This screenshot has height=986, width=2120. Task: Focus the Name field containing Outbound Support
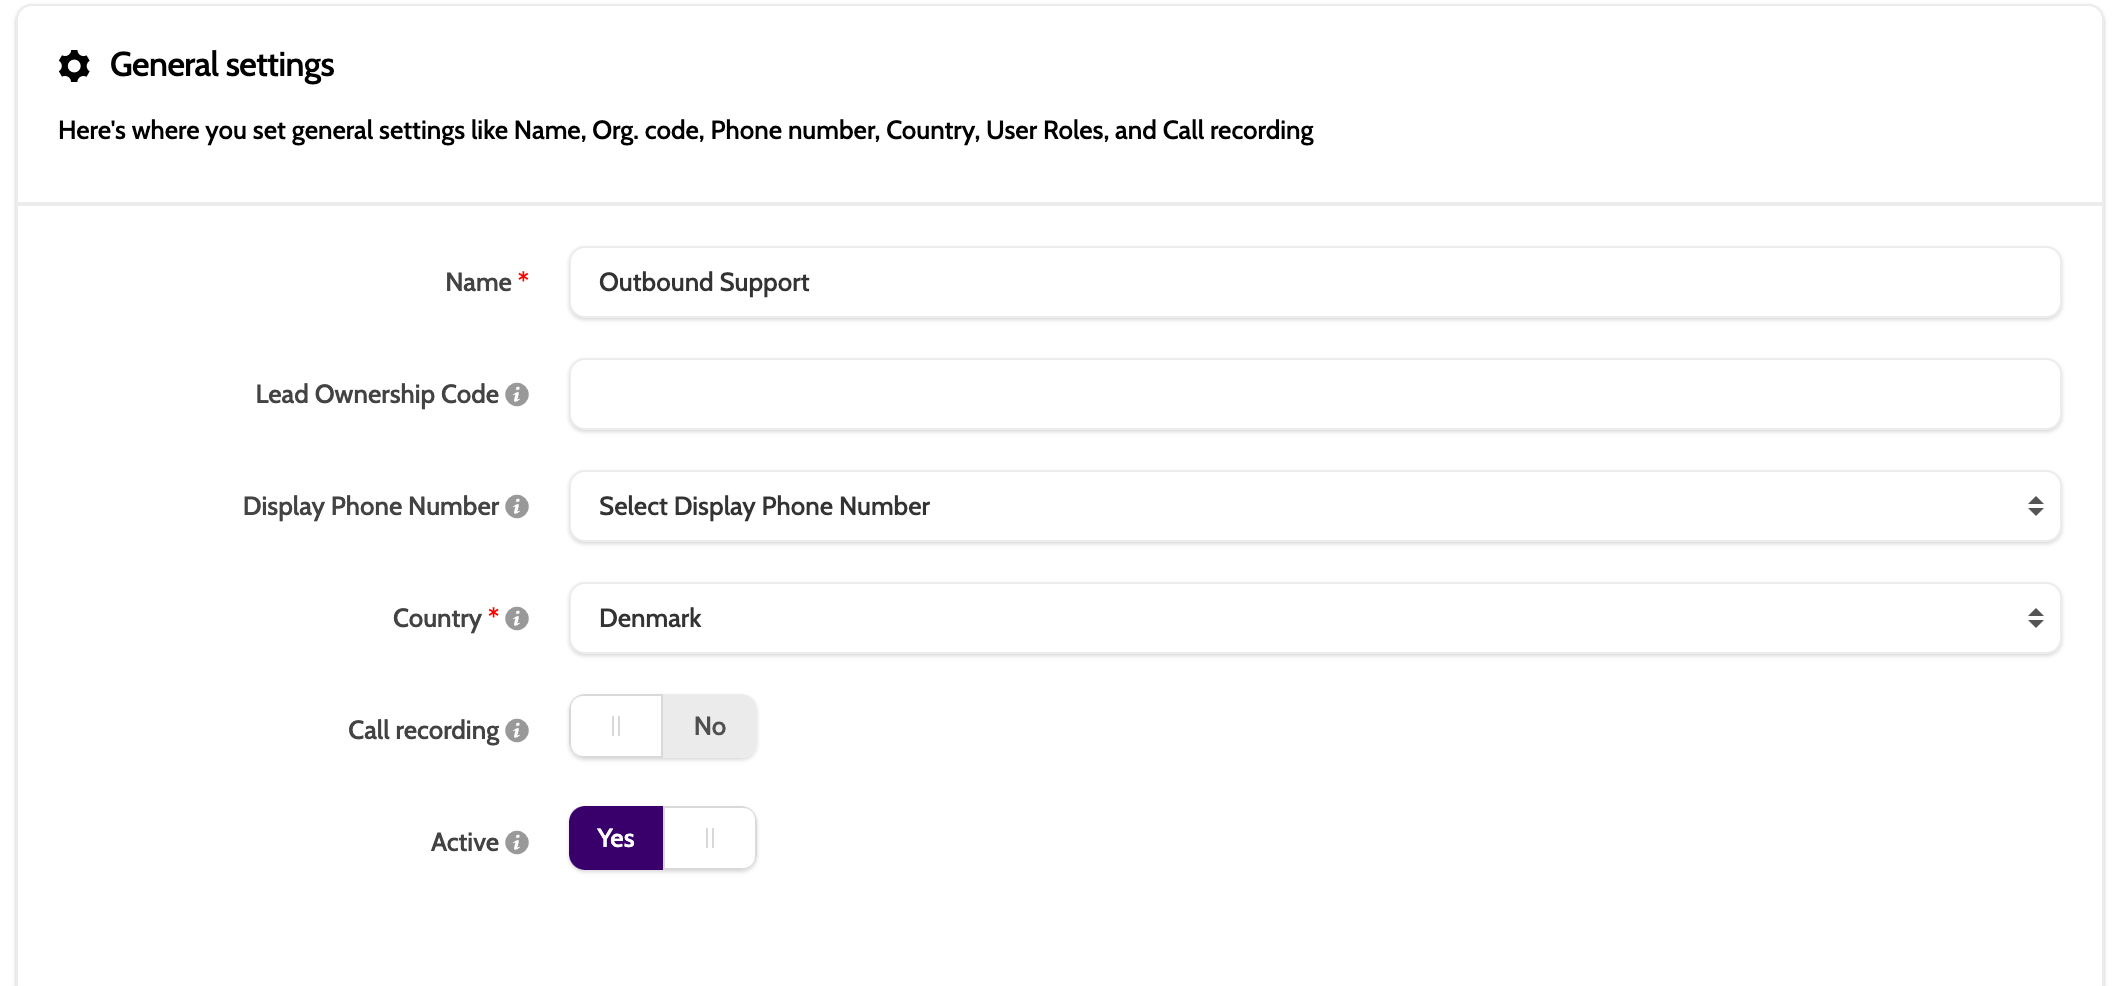click(x=1314, y=283)
